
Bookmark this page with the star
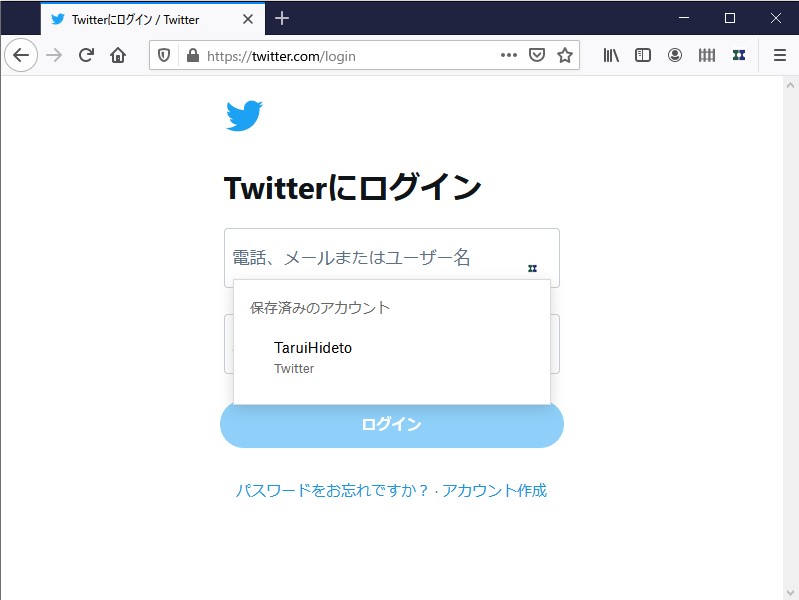565,55
